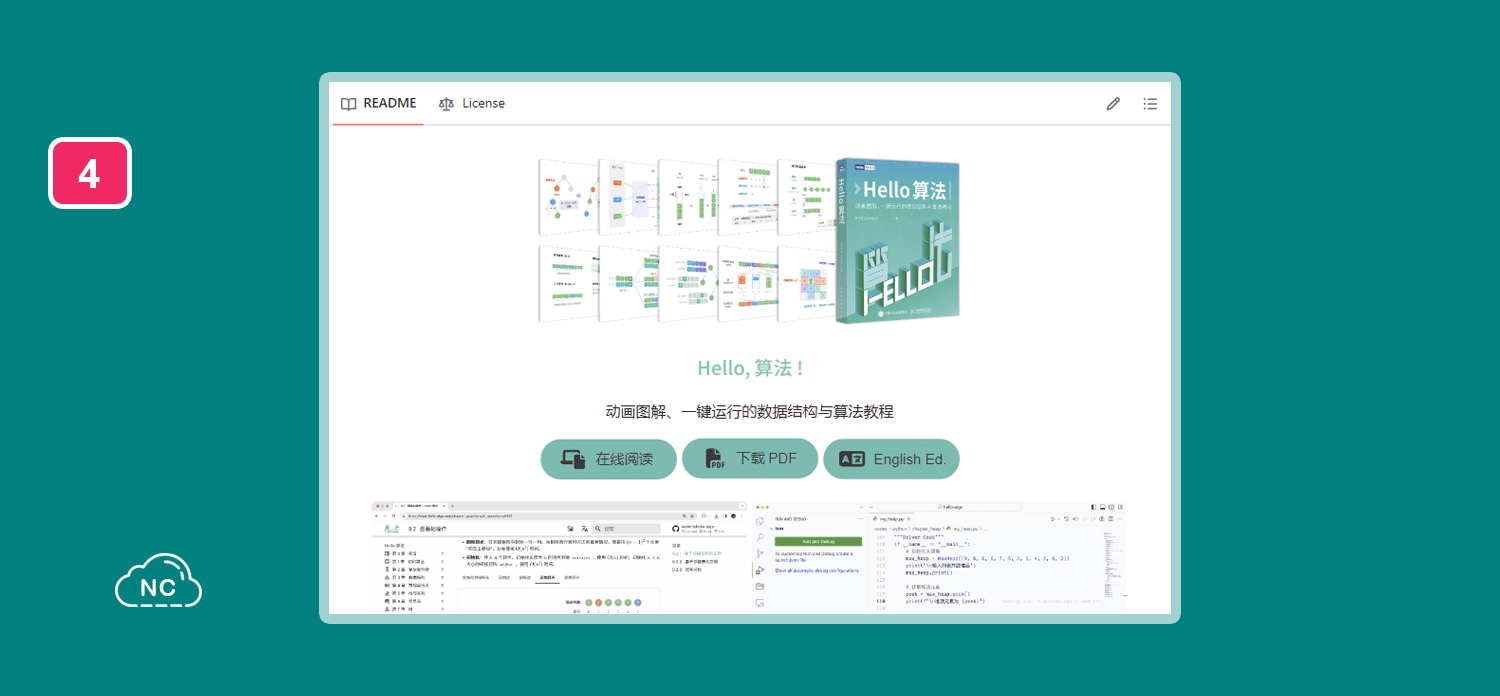Click the NC cloud logo

click(x=158, y=581)
